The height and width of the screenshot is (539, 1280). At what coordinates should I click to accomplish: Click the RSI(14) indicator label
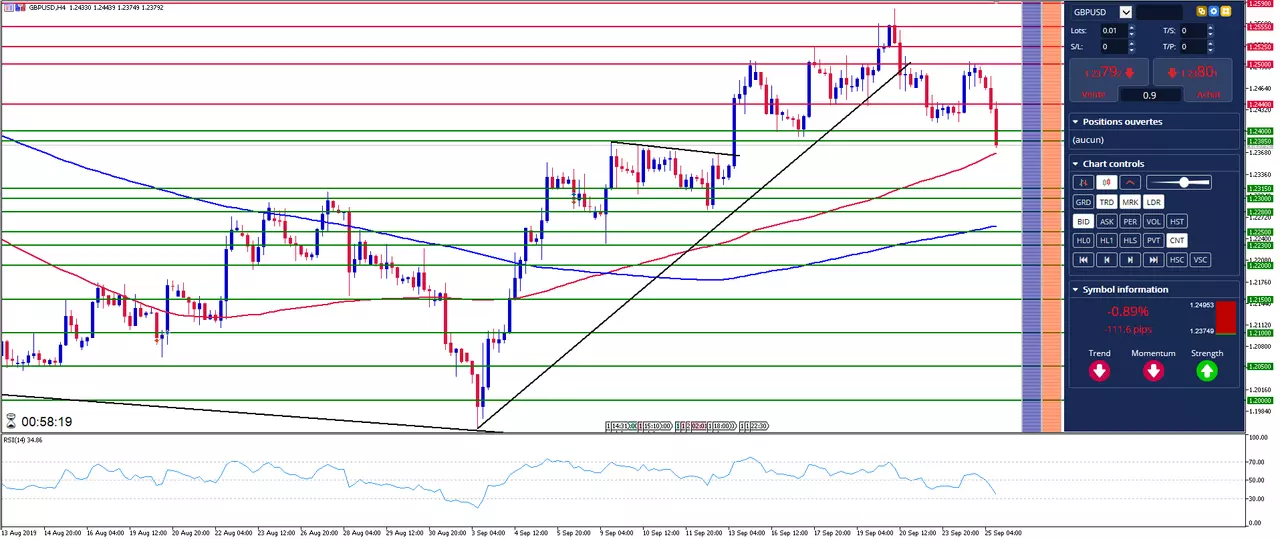tap(23, 440)
